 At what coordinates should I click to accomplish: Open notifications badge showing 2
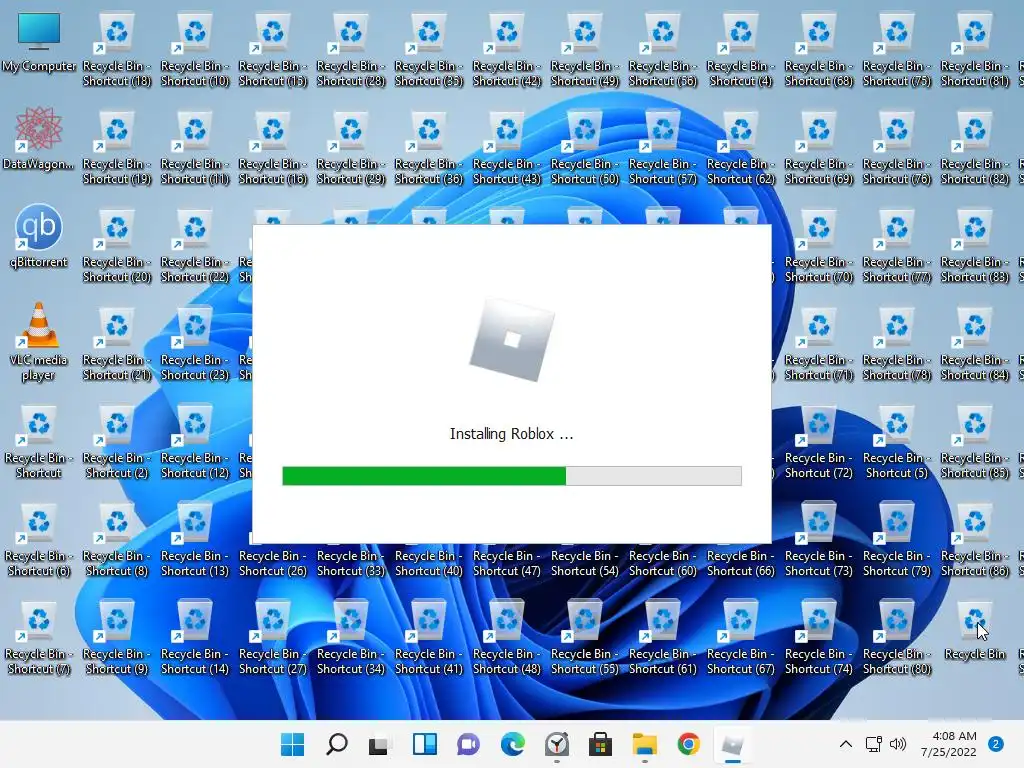[996, 744]
